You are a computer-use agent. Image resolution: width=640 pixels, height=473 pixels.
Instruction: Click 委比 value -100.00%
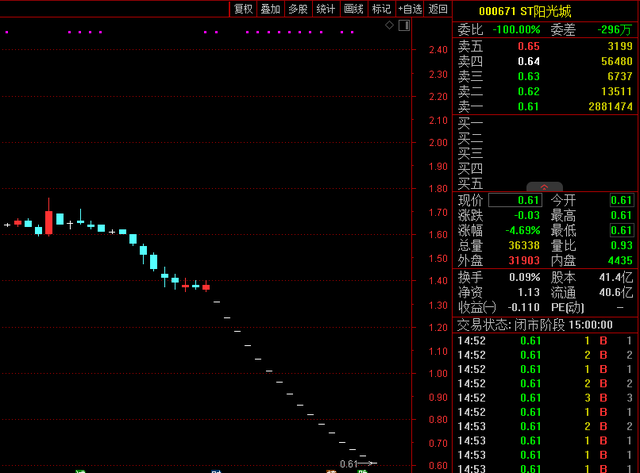click(x=516, y=30)
